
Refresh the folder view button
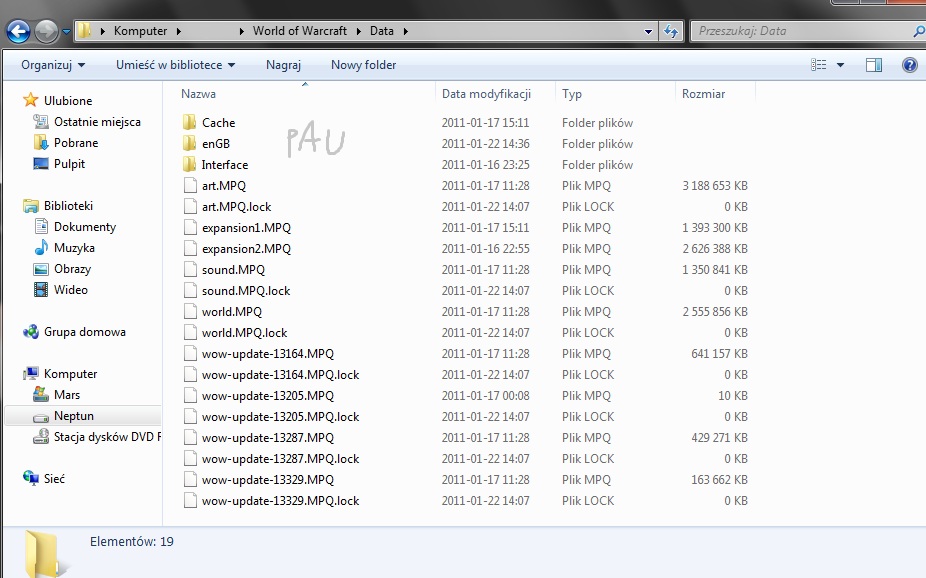[671, 31]
